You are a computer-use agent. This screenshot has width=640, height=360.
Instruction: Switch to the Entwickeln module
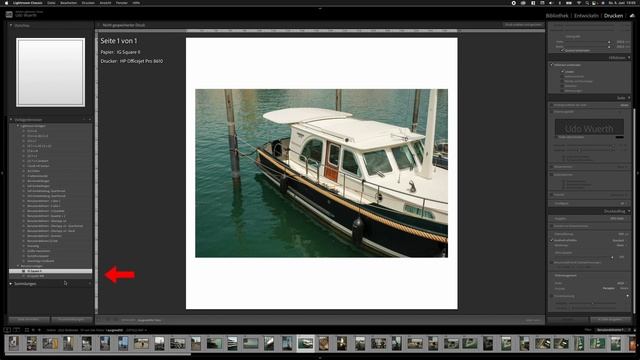(586, 16)
